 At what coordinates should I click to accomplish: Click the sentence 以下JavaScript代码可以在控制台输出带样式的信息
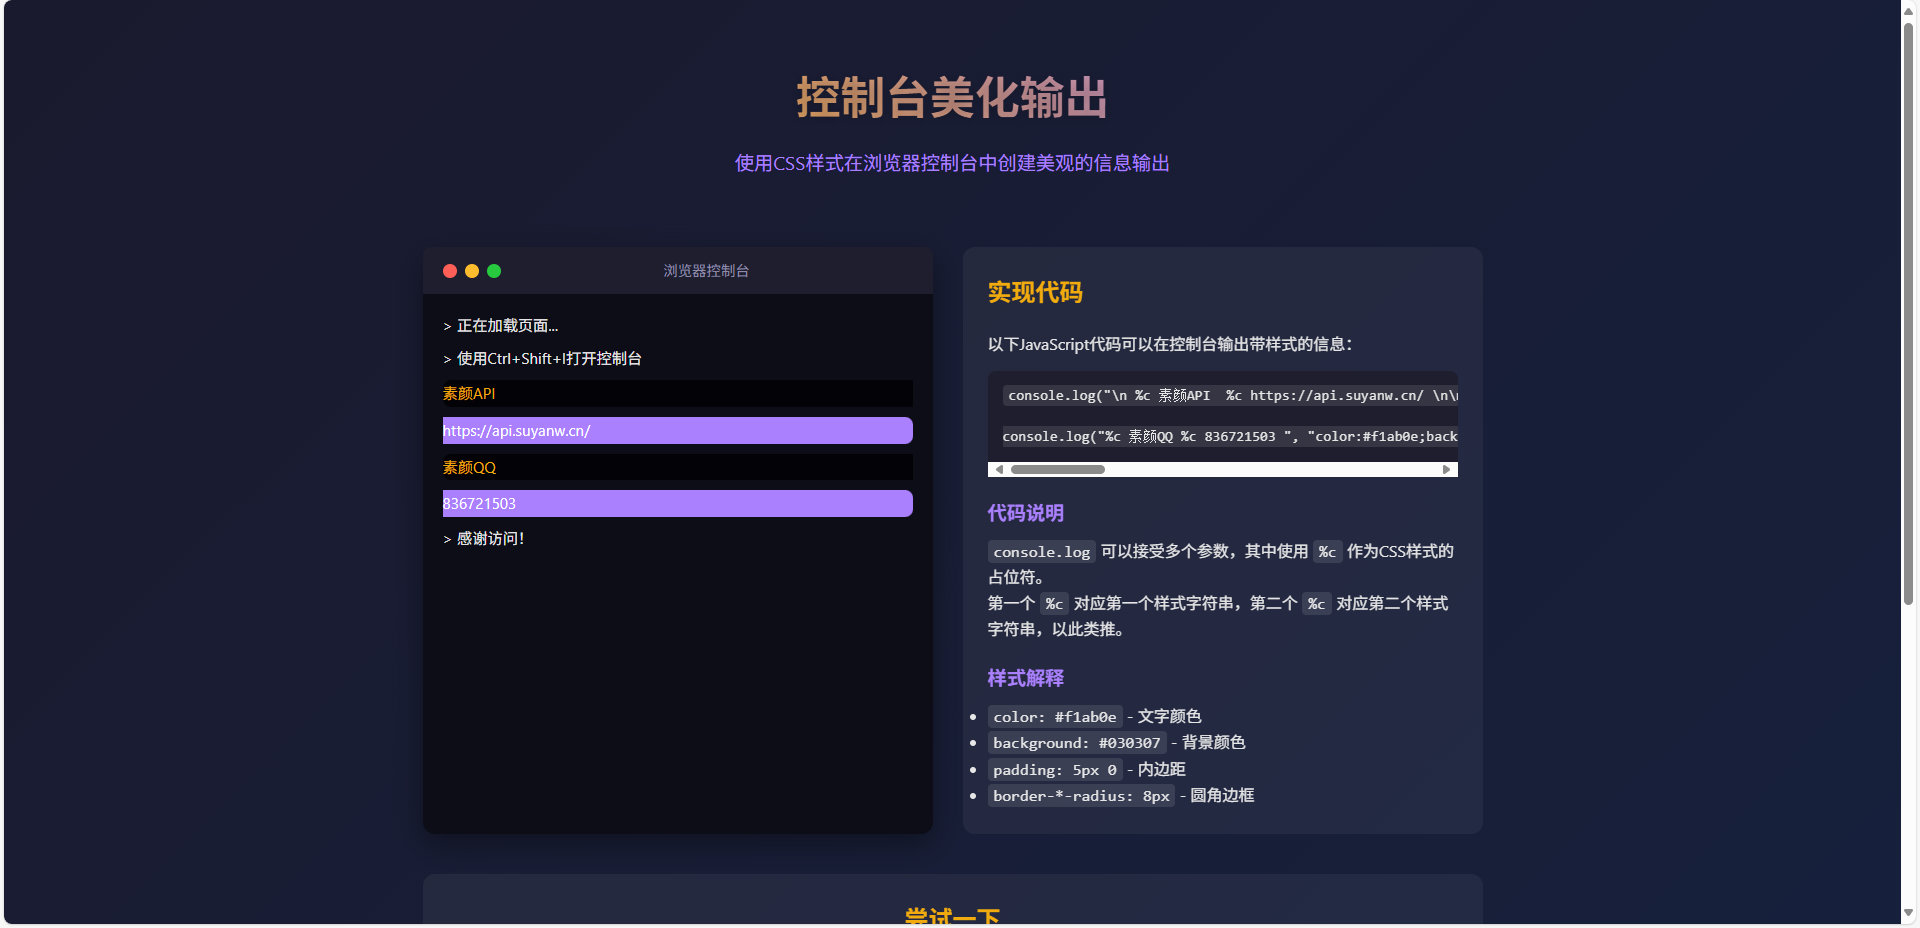[x=1170, y=344]
